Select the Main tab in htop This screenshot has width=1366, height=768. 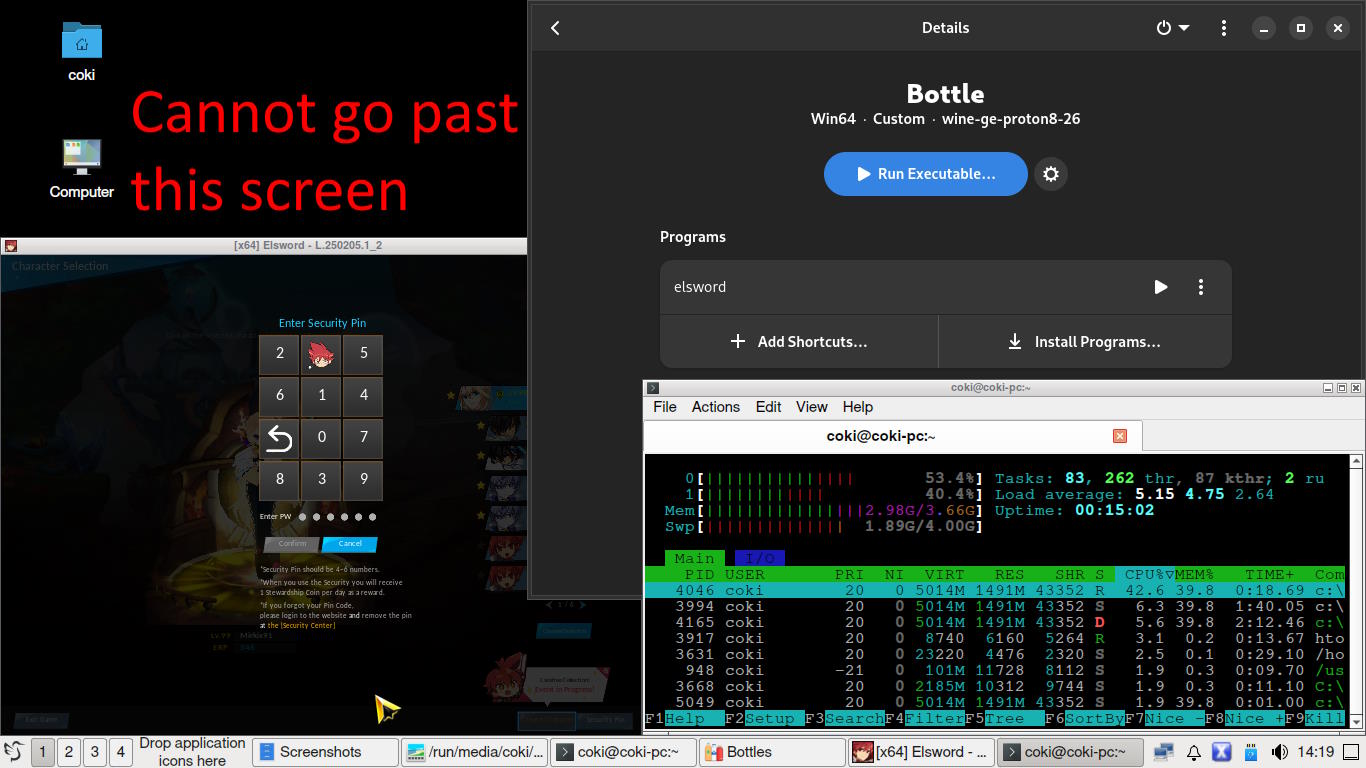[x=694, y=558]
